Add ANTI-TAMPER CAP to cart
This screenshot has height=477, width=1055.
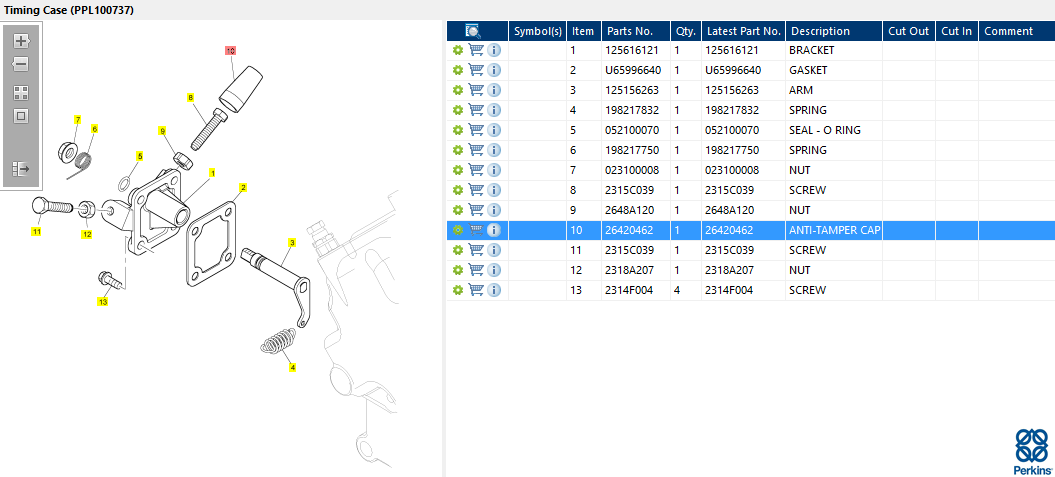(476, 230)
